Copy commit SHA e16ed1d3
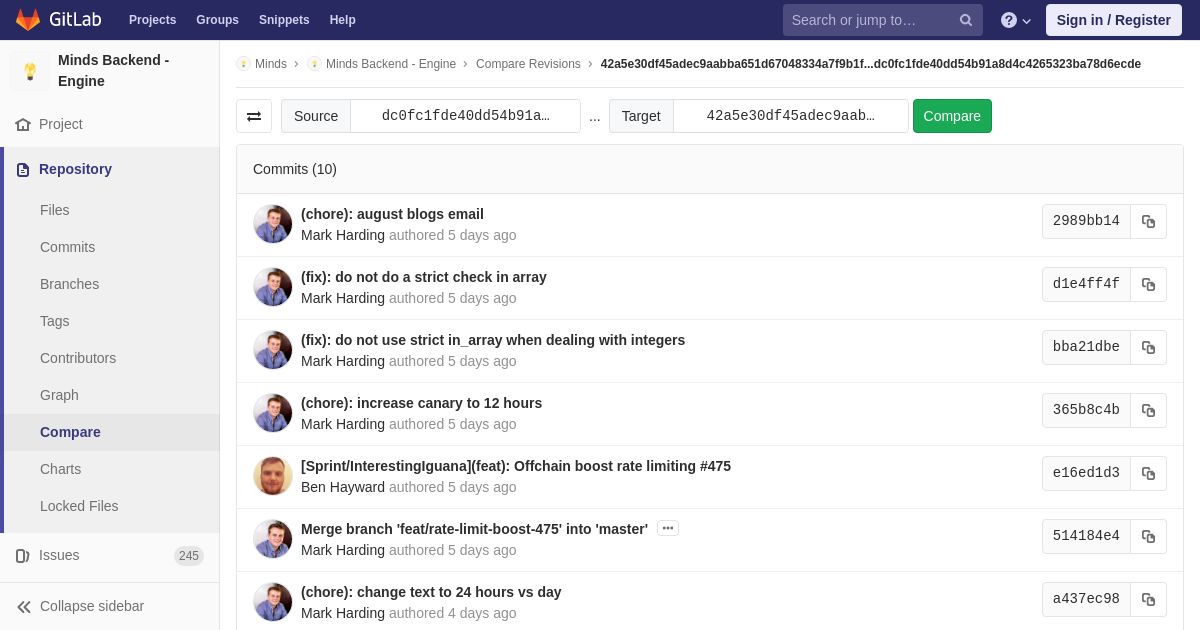 [x=1148, y=474]
